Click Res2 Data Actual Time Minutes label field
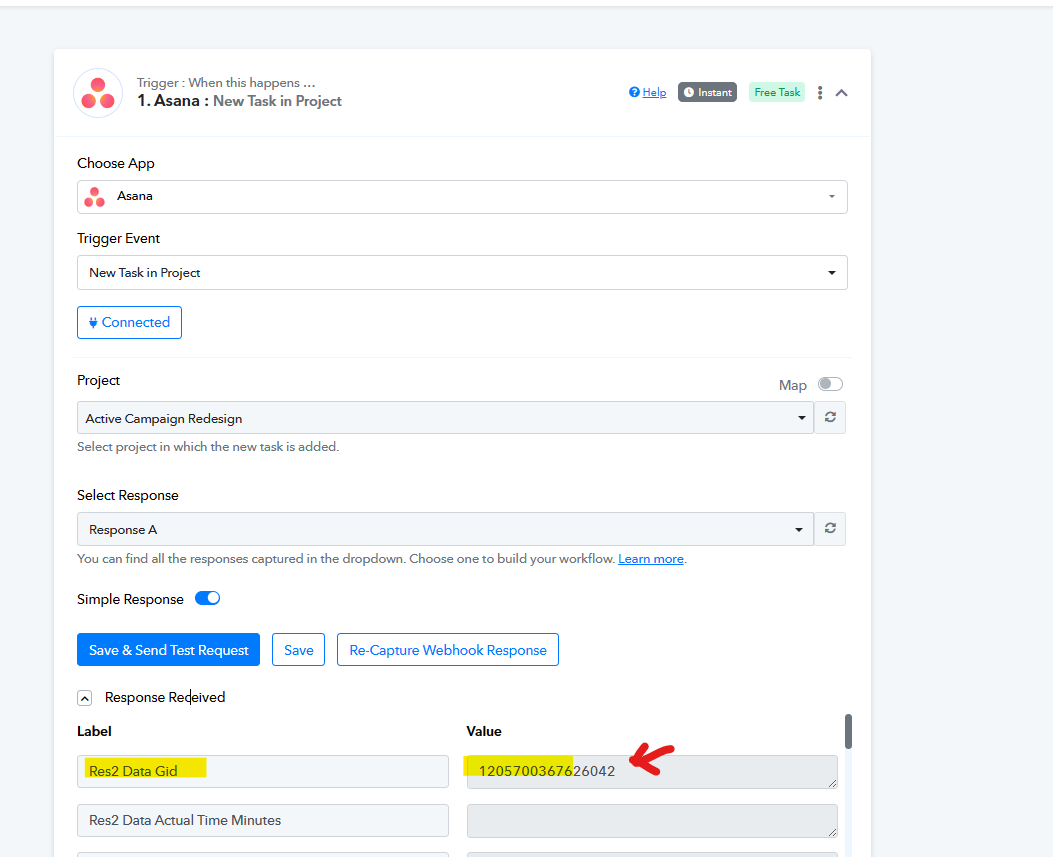 tap(263, 820)
